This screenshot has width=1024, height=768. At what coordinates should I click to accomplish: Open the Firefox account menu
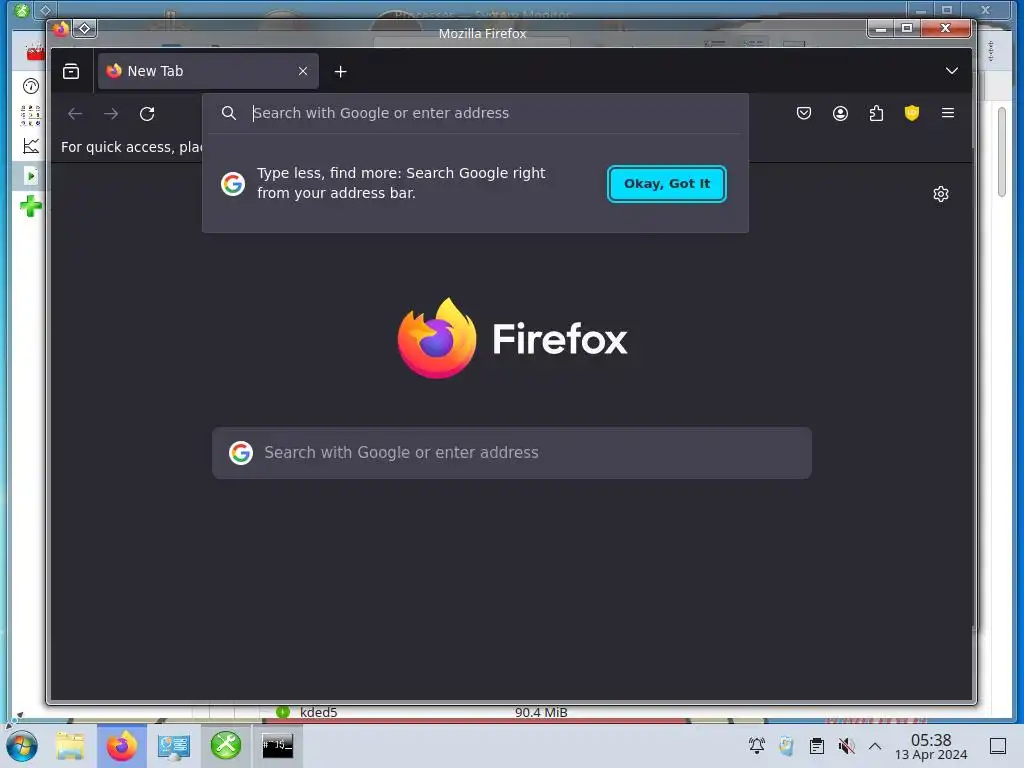(840, 113)
